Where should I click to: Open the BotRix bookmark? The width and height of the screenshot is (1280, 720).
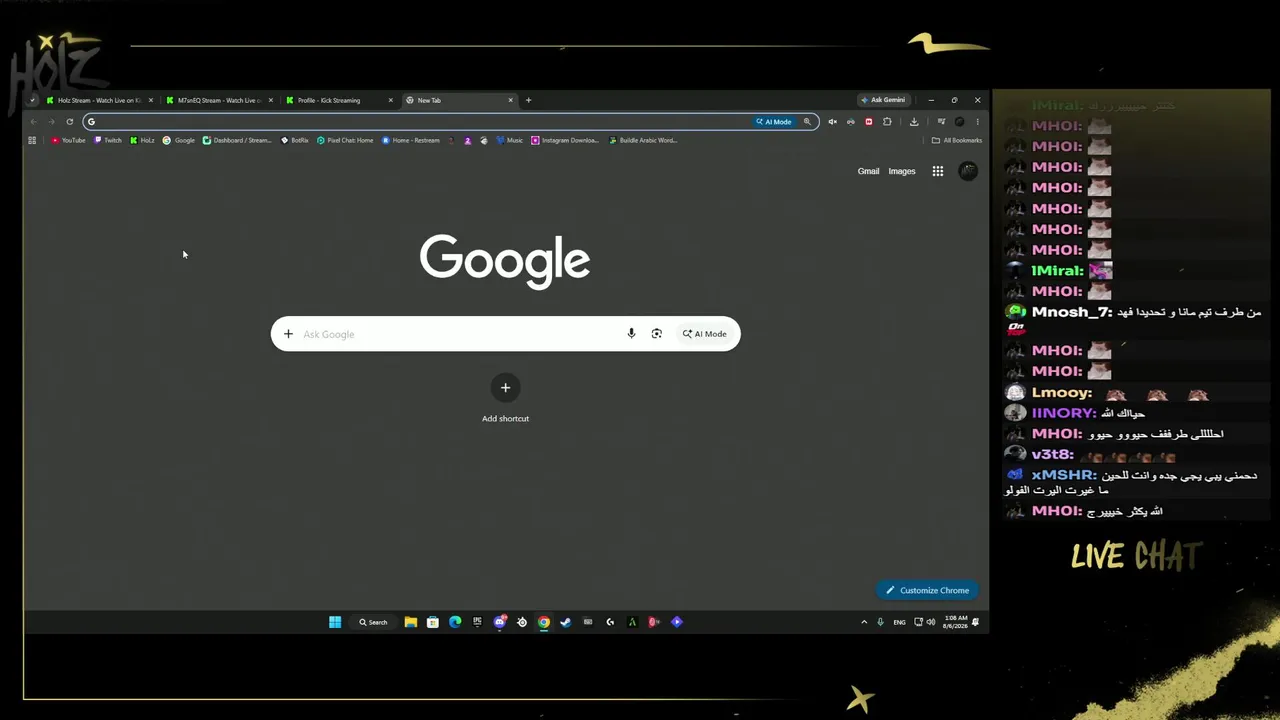coord(295,140)
